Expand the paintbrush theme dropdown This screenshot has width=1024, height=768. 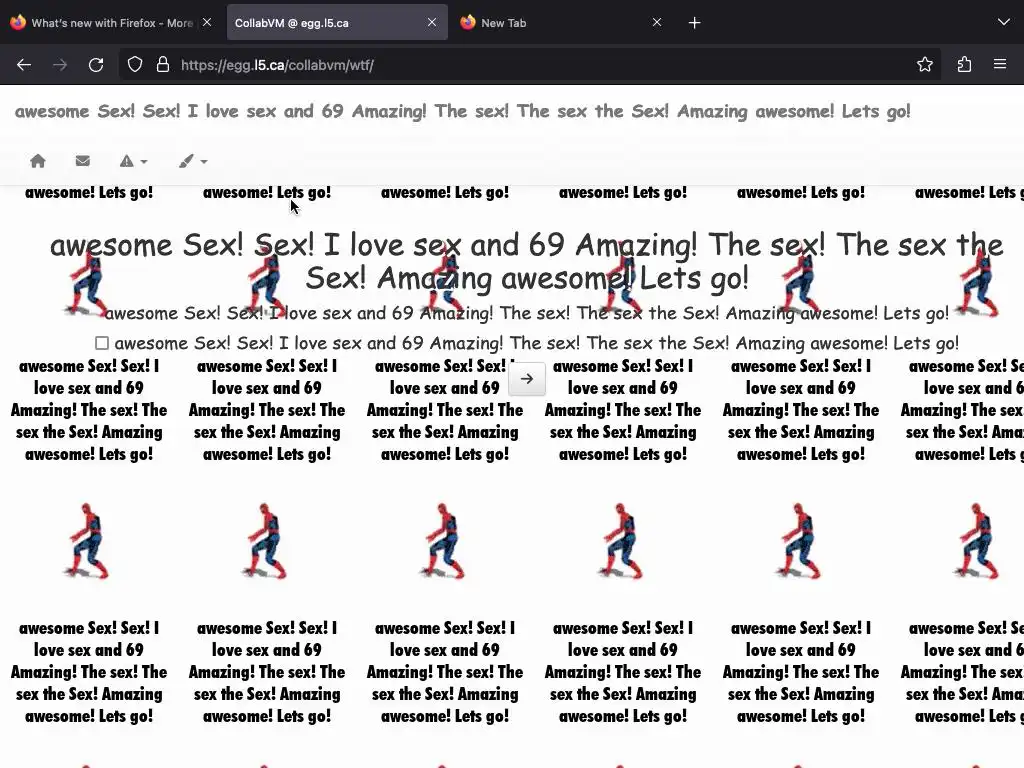click(x=193, y=161)
